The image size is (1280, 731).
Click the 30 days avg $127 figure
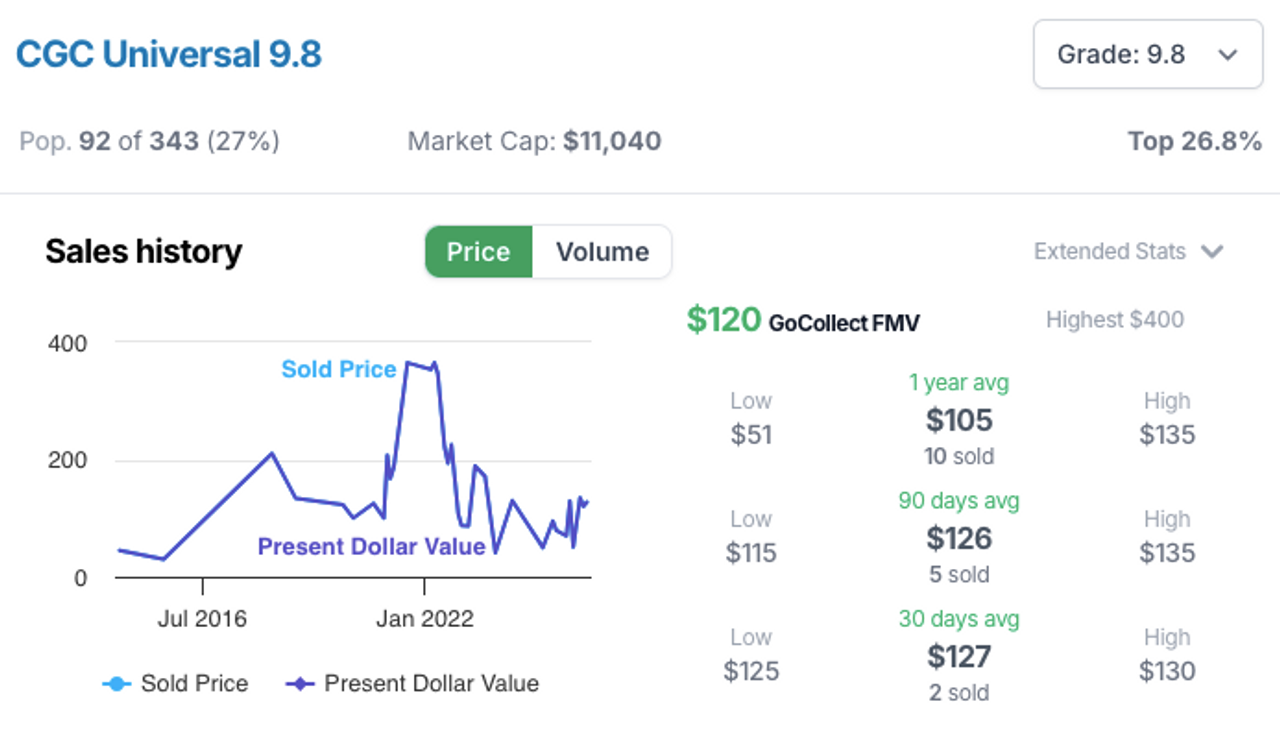pyautogui.click(x=959, y=656)
